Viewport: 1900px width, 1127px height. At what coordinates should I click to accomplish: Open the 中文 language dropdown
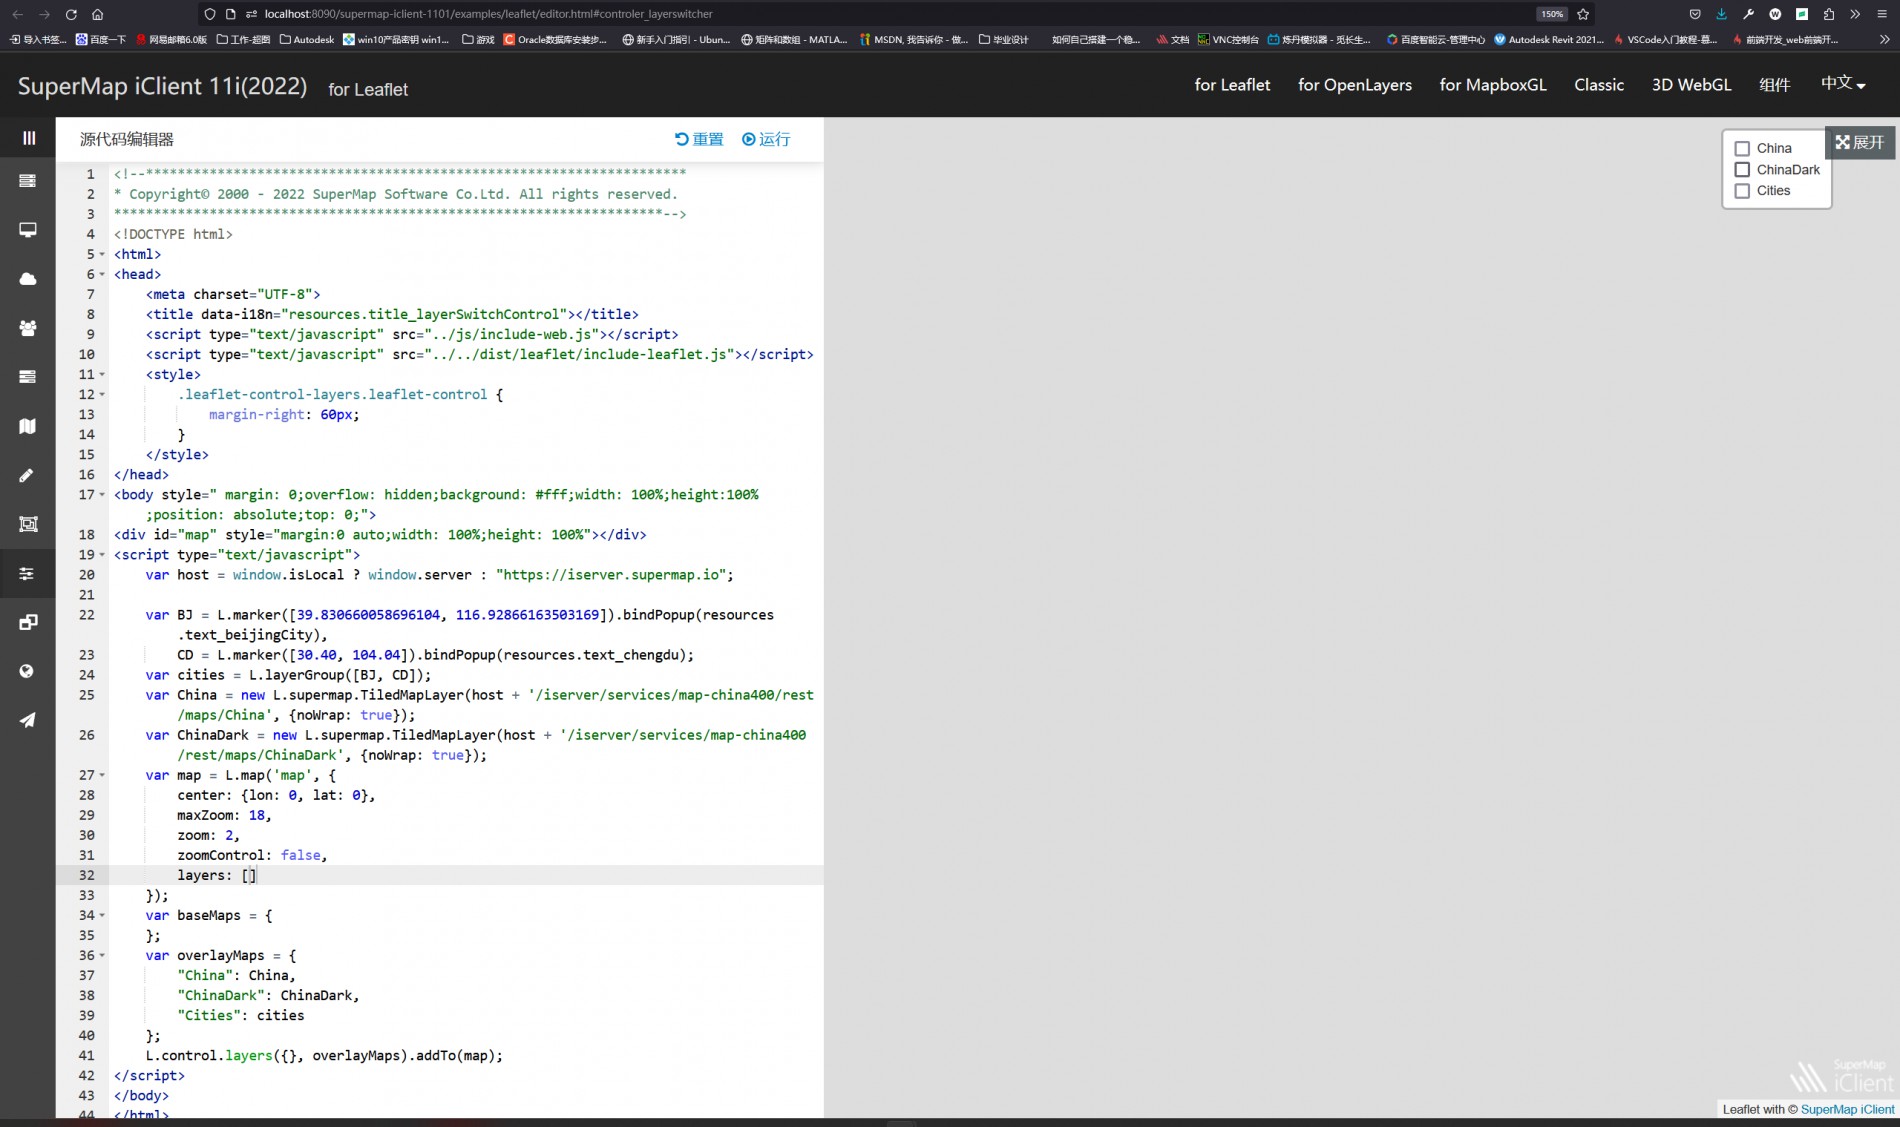click(1843, 84)
